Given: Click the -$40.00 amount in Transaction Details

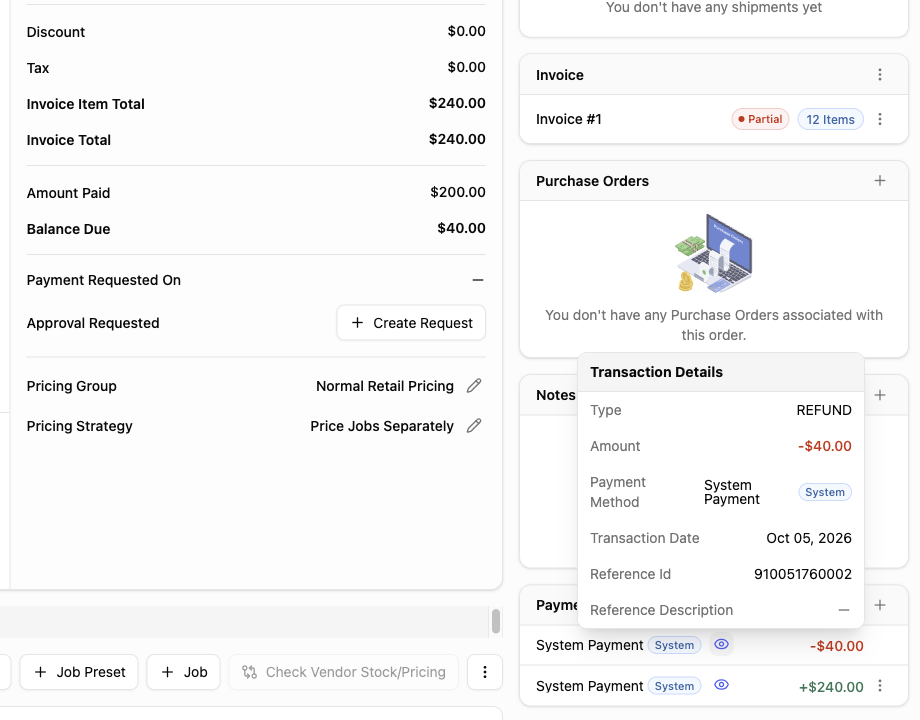Looking at the screenshot, I should click(824, 446).
